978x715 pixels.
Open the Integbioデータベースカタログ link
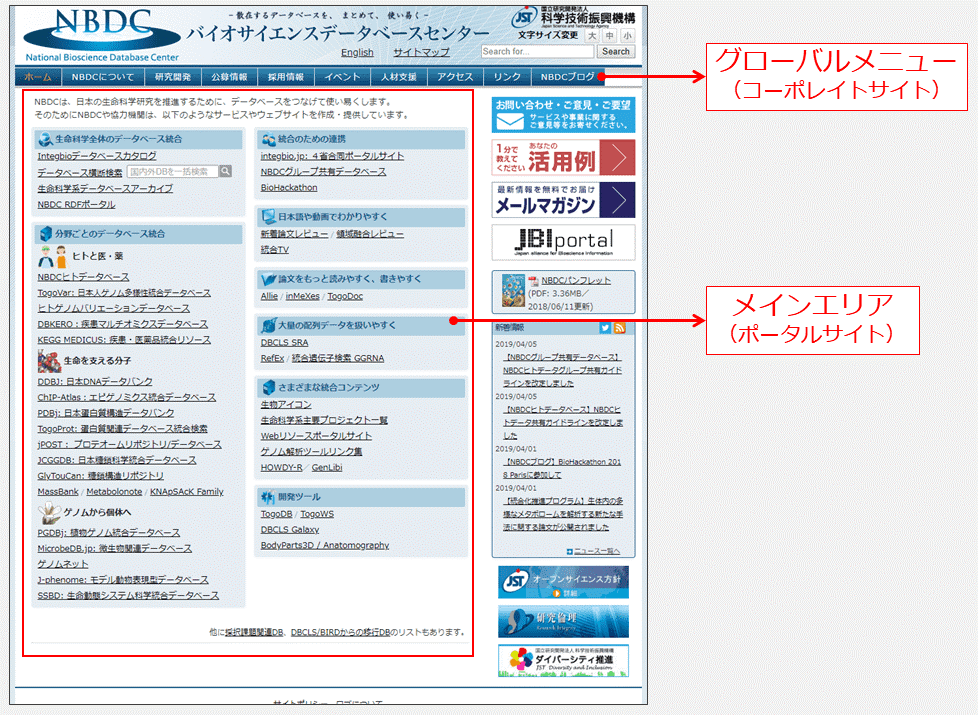tap(97, 156)
